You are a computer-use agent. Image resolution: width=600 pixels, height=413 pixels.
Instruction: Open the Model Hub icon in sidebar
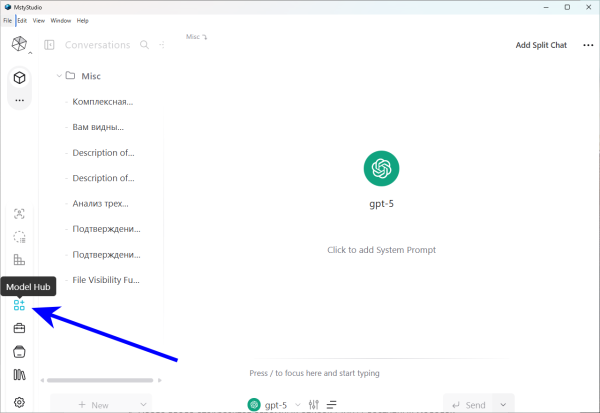[19, 305]
